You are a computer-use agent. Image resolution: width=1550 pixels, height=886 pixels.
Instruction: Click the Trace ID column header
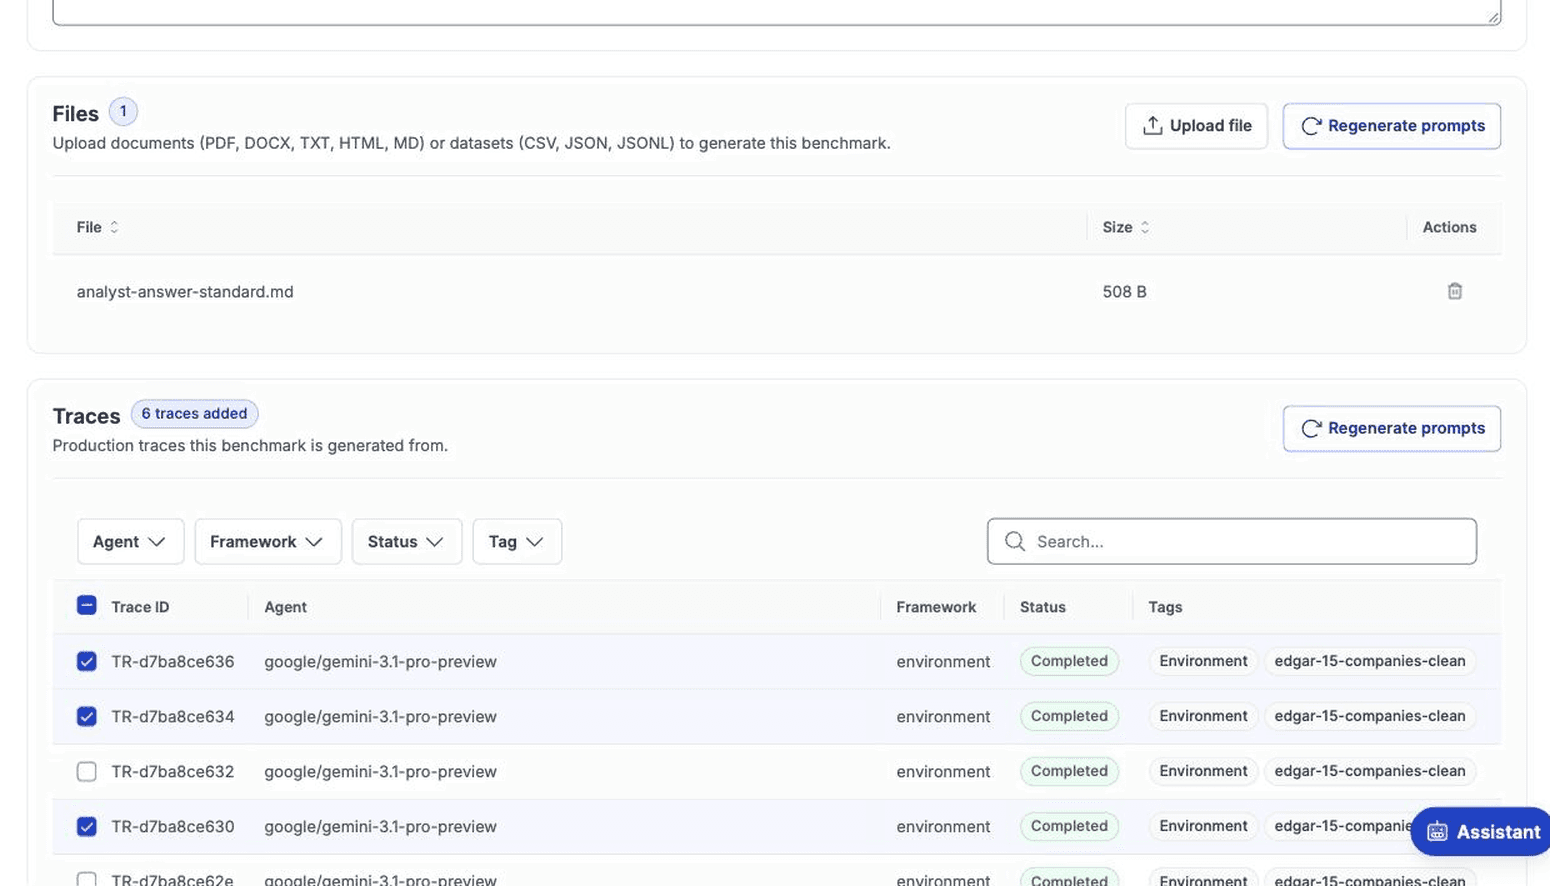tap(140, 607)
